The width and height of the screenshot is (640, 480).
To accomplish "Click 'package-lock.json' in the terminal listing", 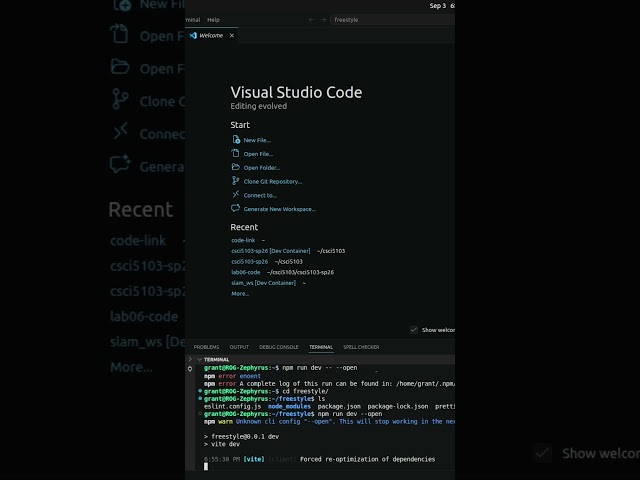I will (x=398, y=407).
